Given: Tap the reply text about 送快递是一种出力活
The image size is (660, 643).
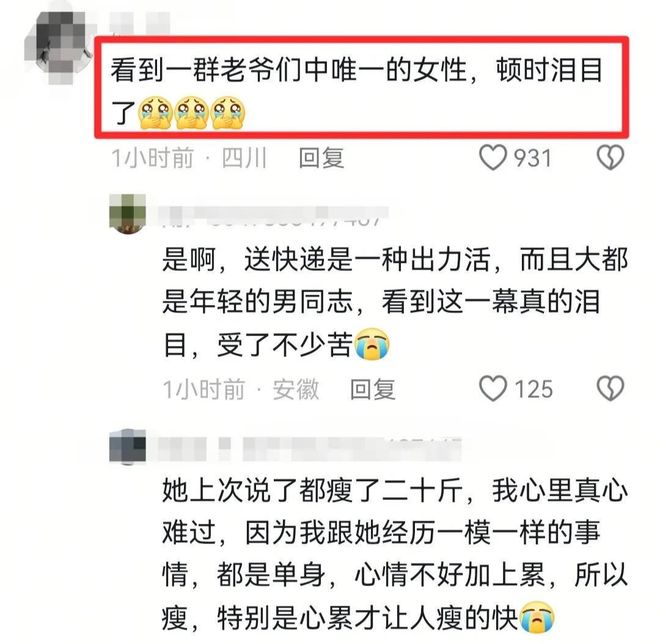Looking at the screenshot, I should [x=395, y=302].
